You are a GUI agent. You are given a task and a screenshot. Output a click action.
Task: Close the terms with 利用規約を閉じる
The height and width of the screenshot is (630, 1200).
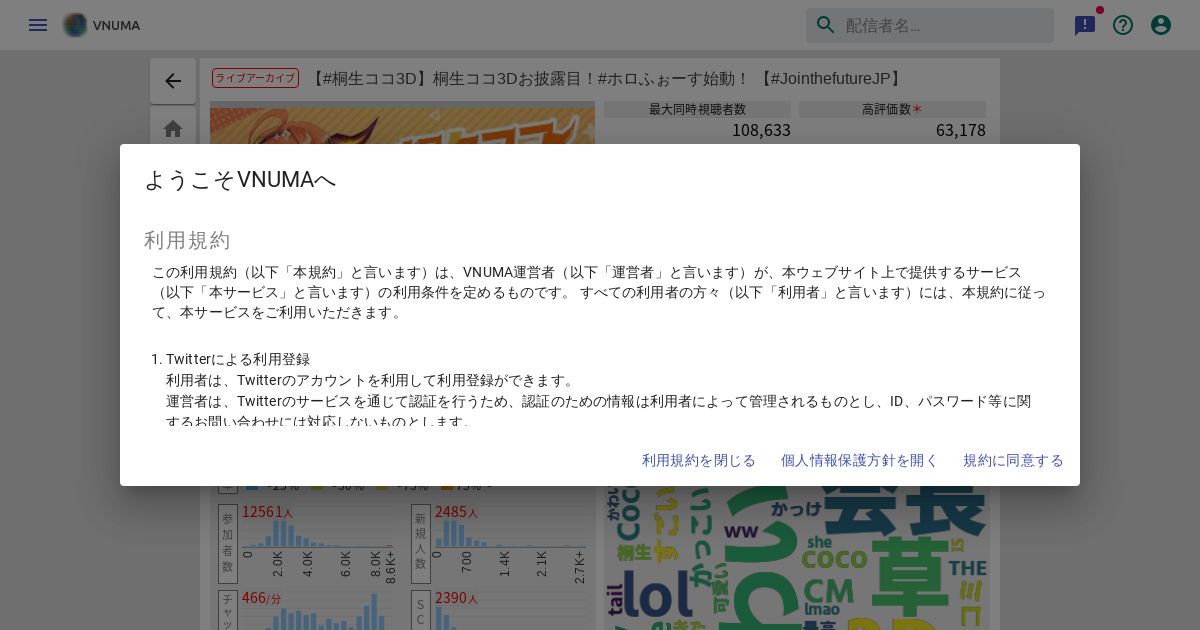point(699,460)
